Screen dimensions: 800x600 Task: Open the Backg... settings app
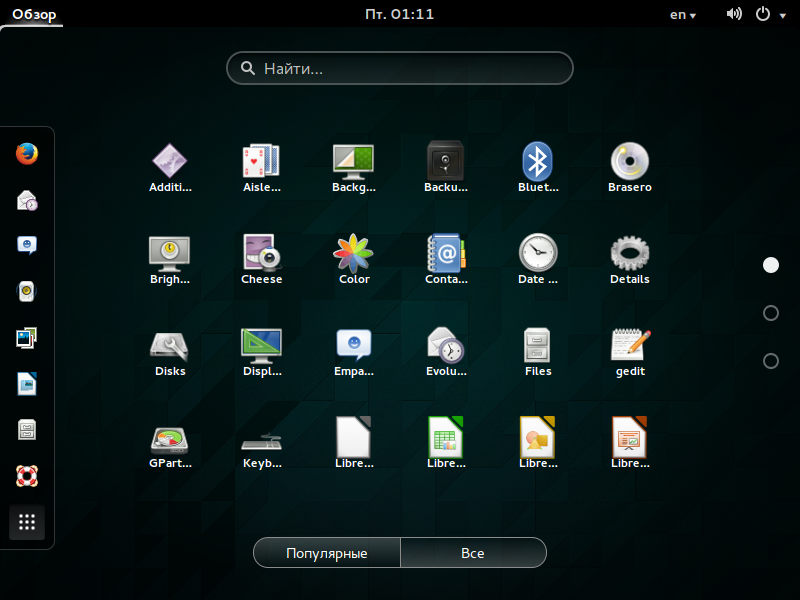[x=354, y=168]
